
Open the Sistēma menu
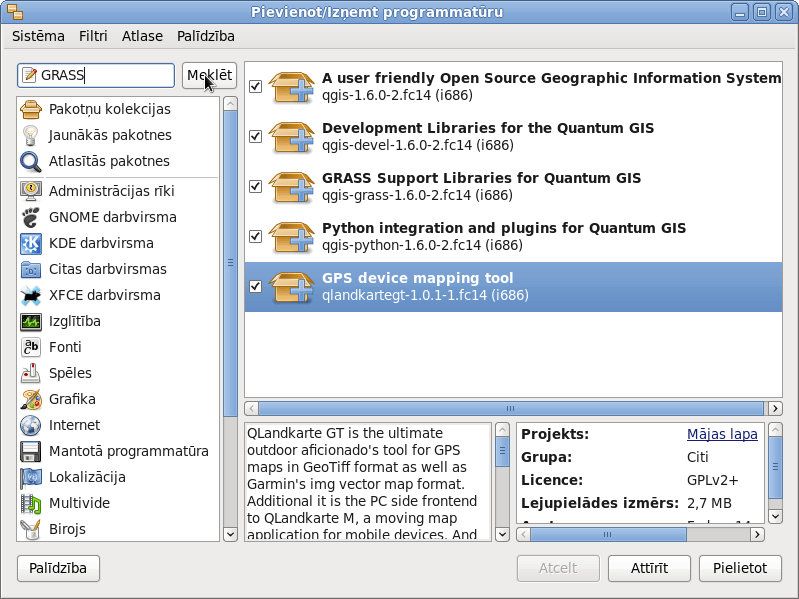(38, 36)
